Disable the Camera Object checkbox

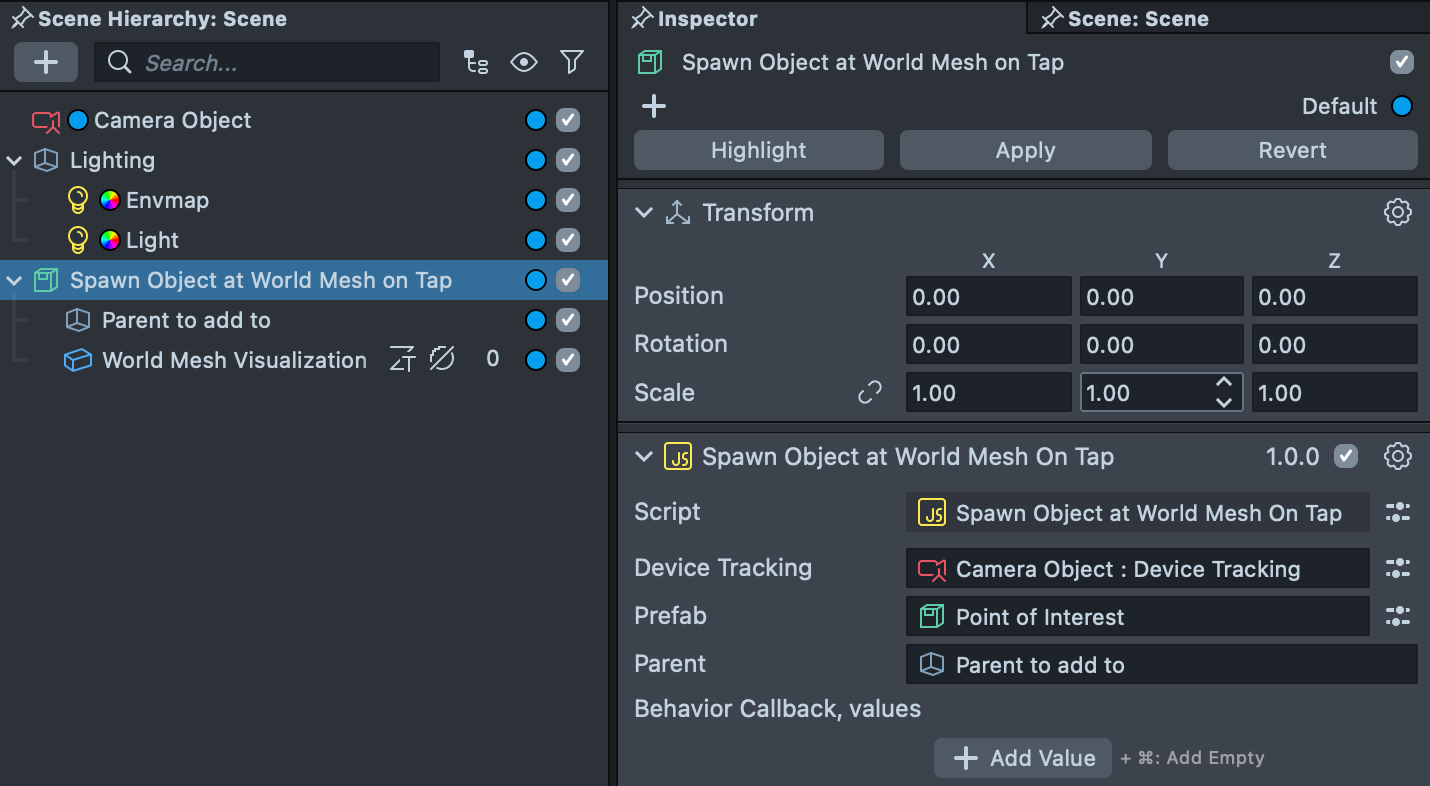pos(568,120)
